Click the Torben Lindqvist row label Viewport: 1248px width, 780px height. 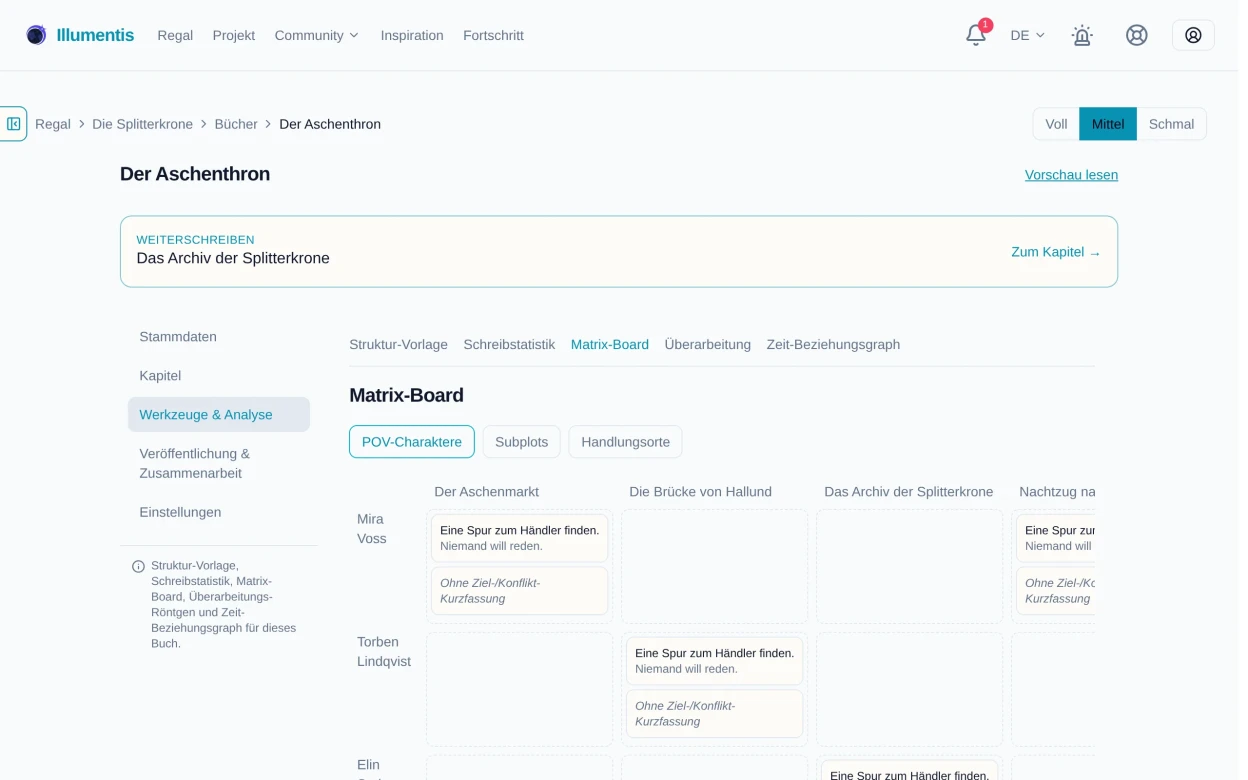(384, 652)
